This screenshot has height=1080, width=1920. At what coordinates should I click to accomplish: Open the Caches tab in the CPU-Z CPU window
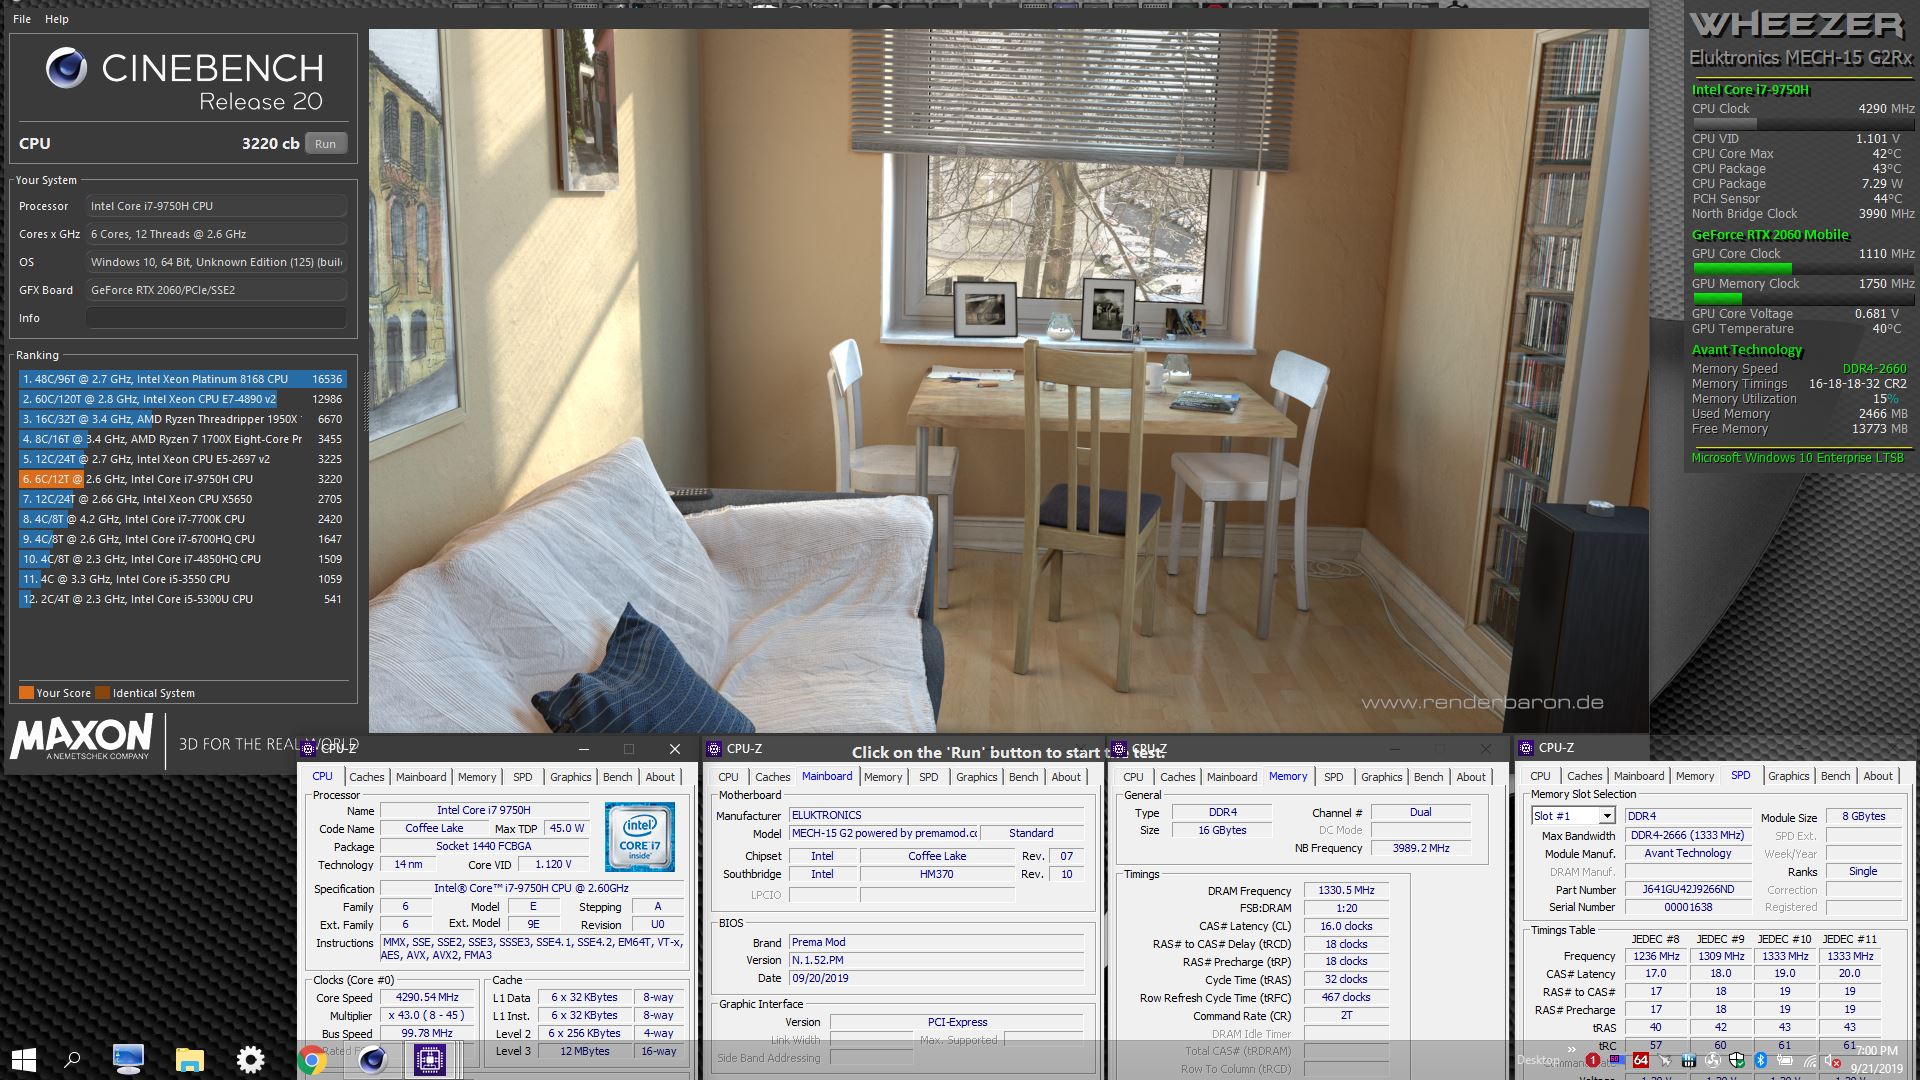366,777
